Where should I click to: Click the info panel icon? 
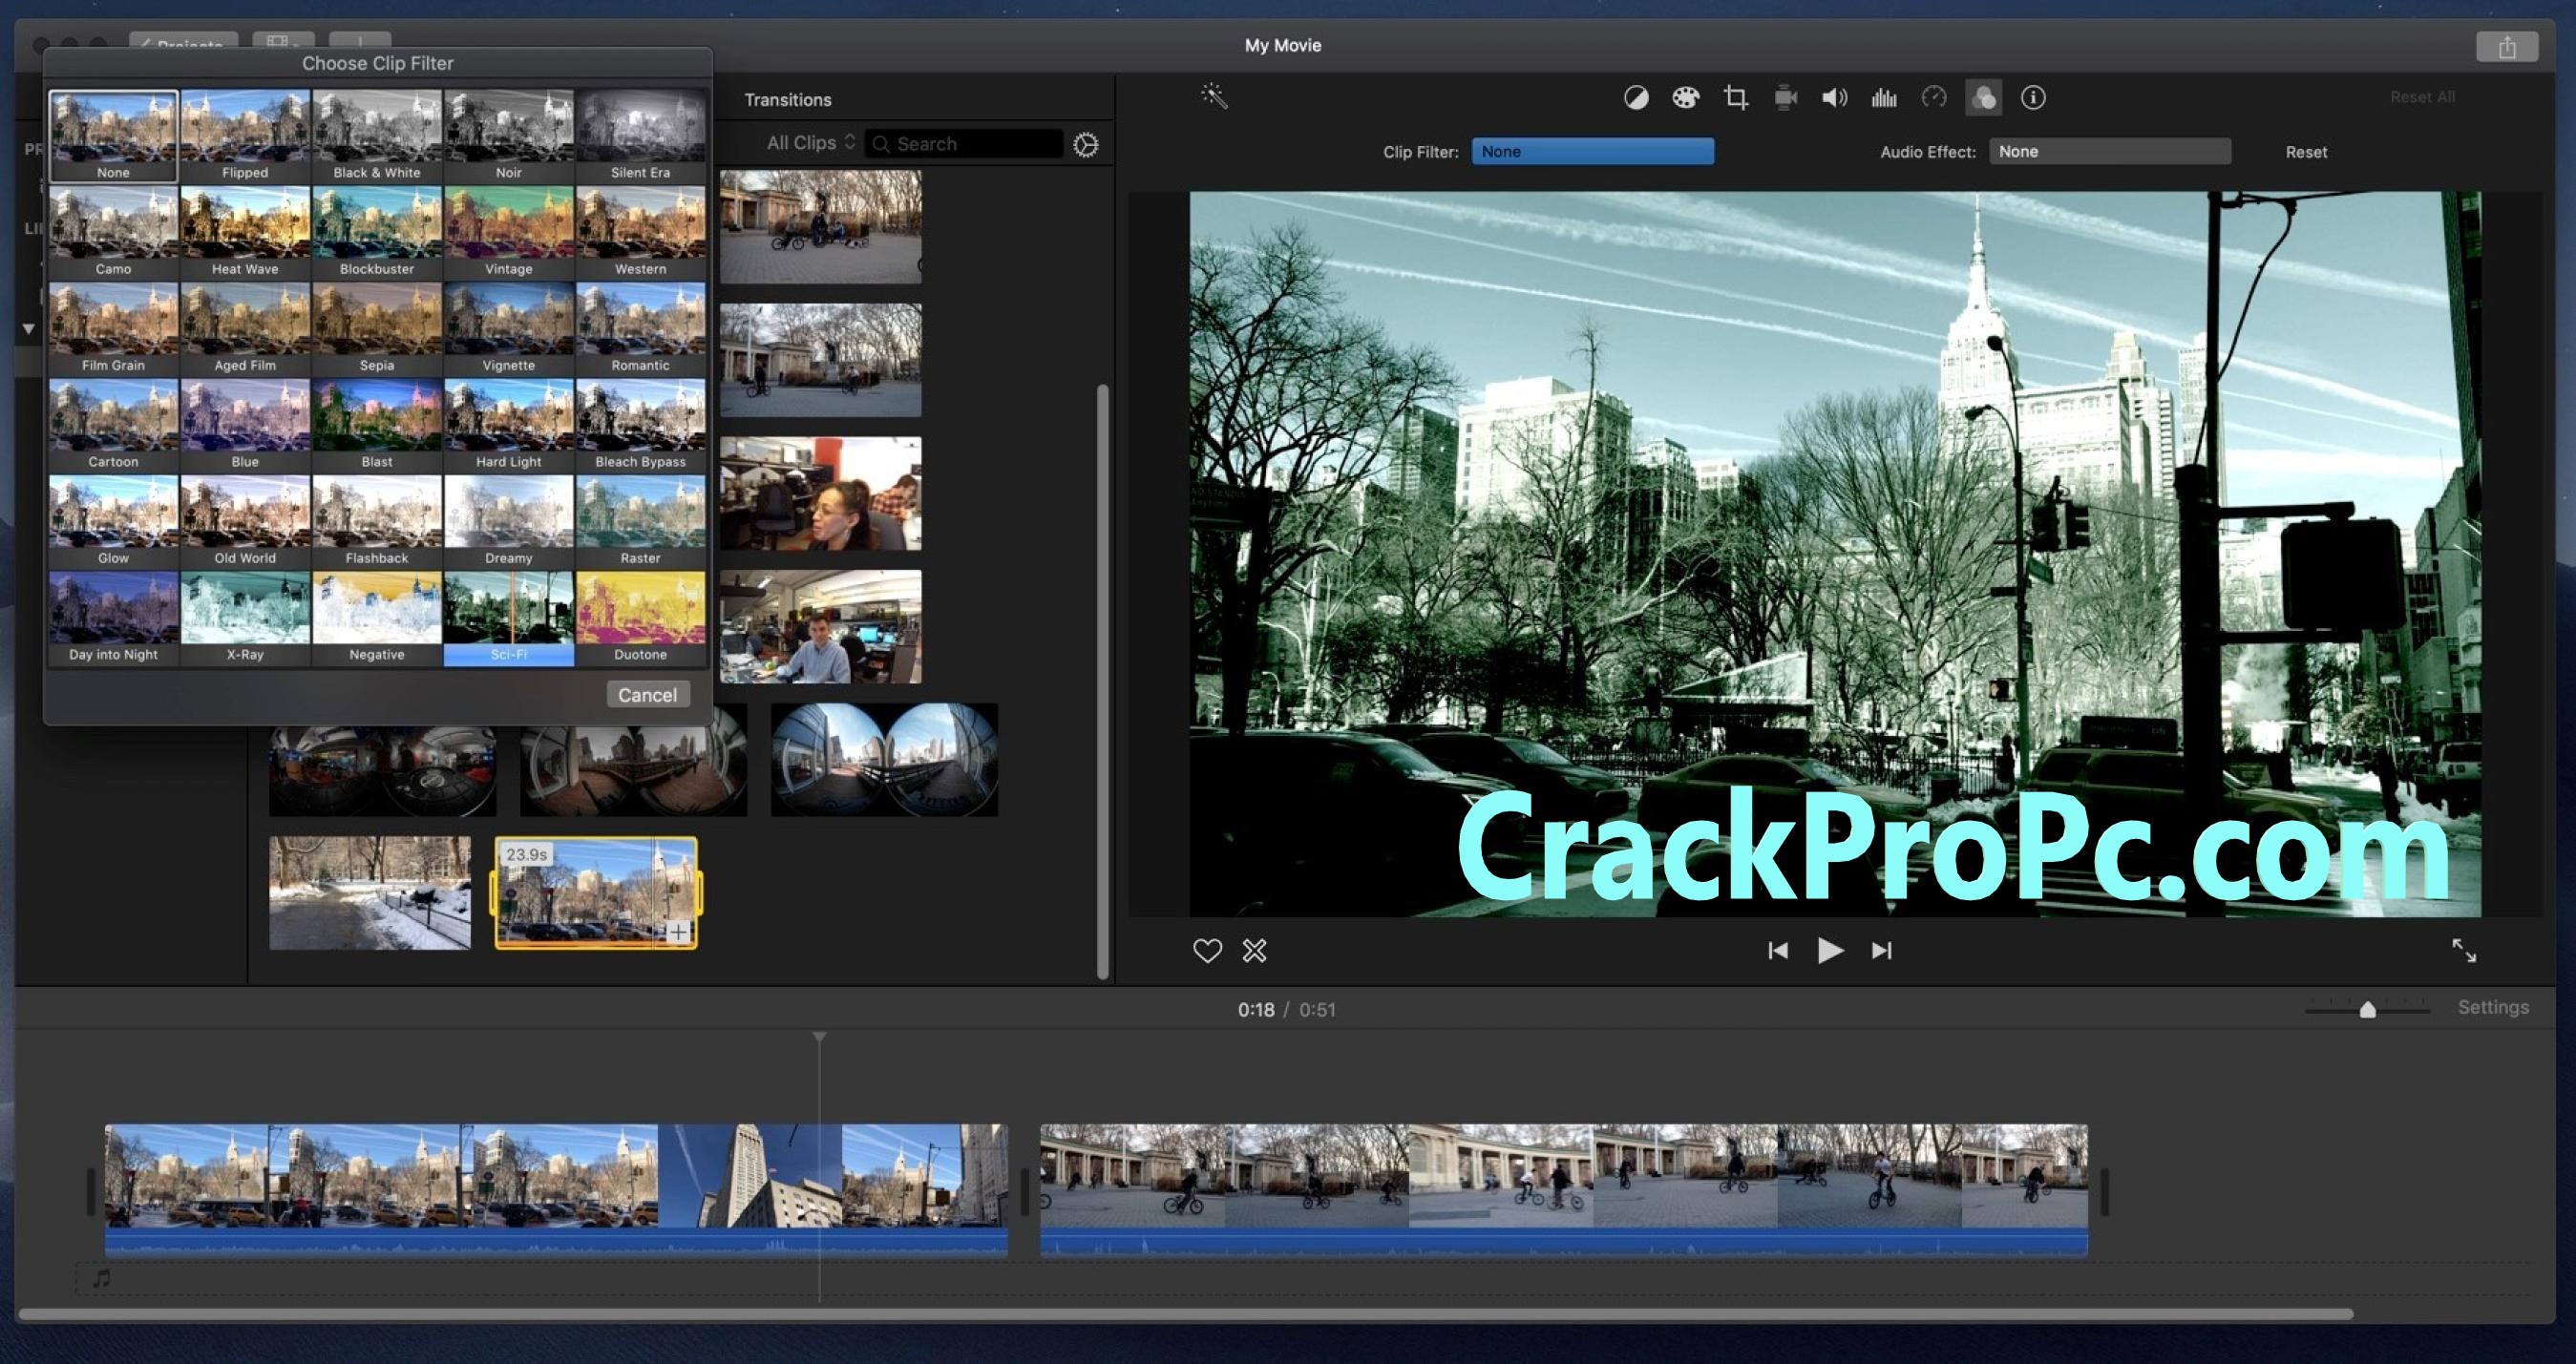pyautogui.click(x=2041, y=97)
